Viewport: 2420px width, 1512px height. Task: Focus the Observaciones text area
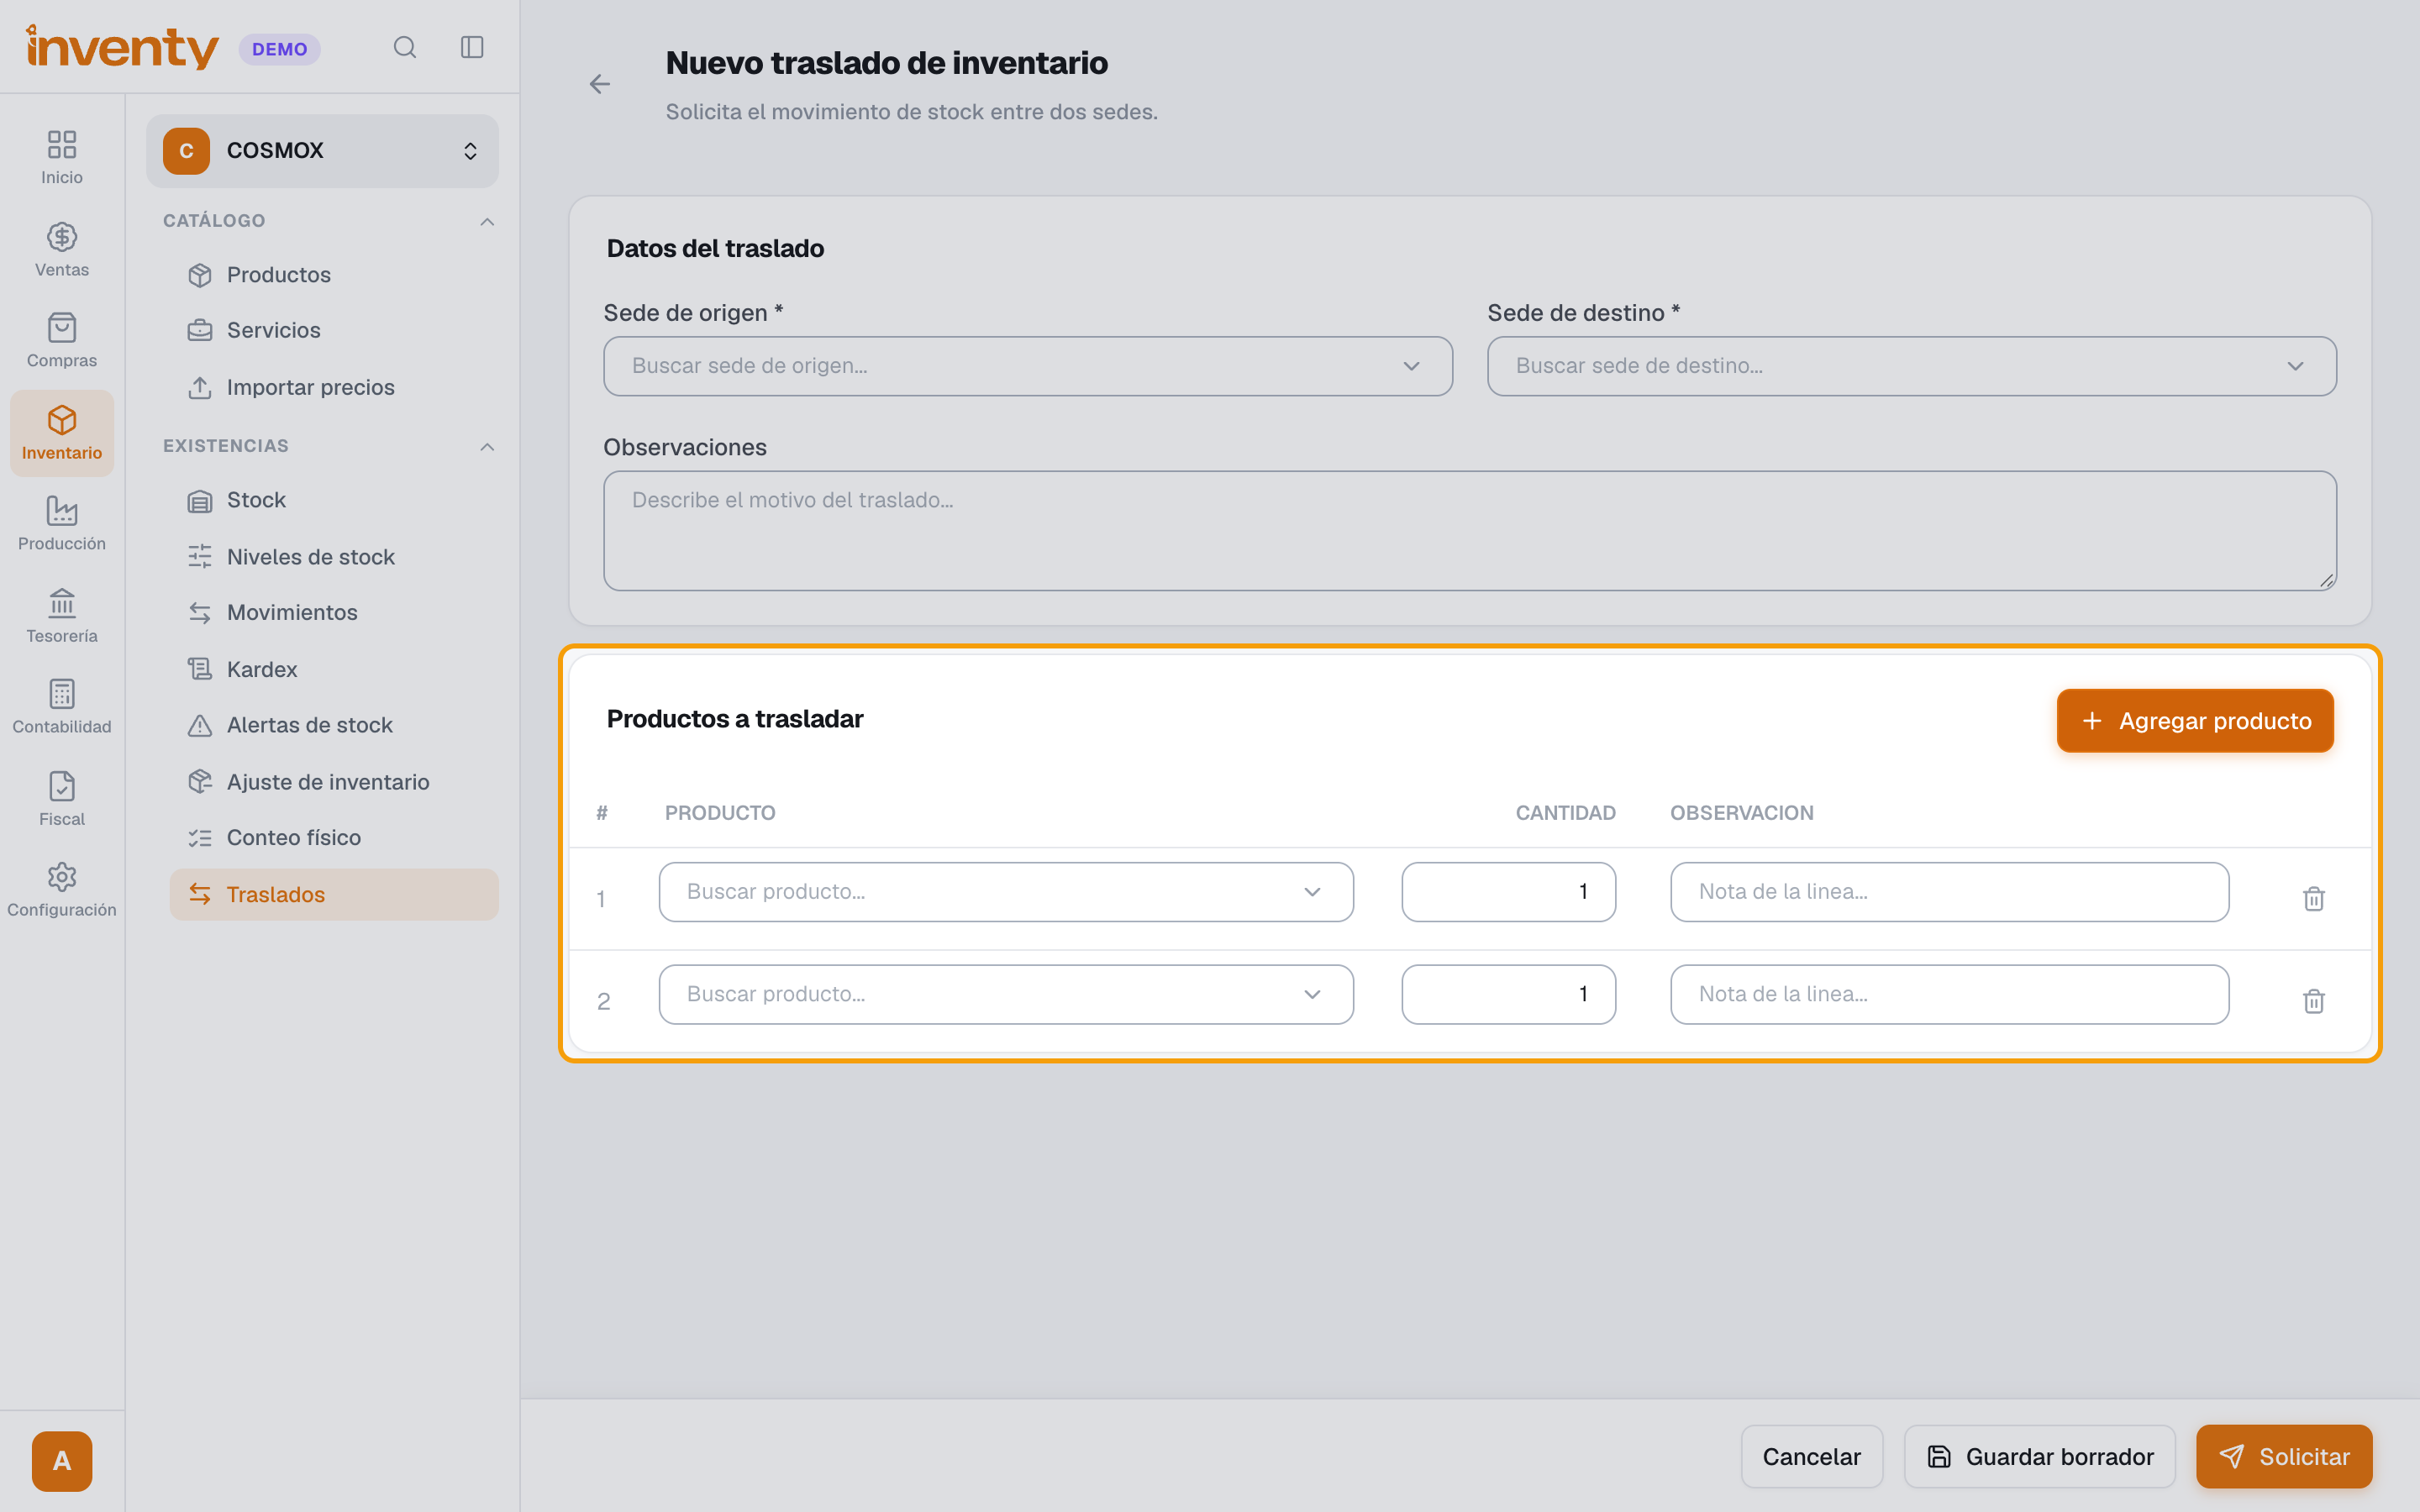click(1470, 531)
